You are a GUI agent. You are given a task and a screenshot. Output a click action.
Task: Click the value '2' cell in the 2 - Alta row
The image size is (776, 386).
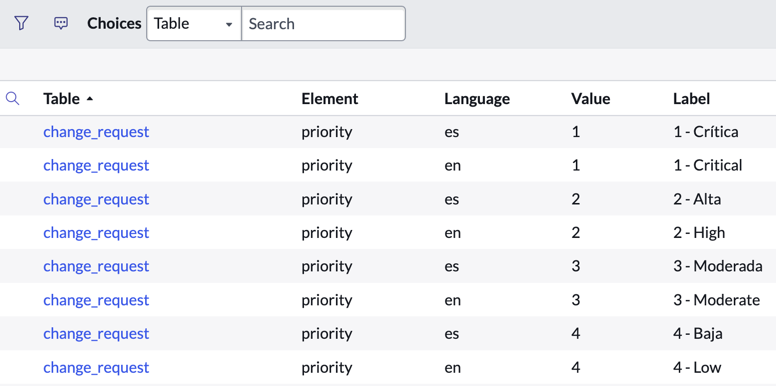(x=575, y=199)
